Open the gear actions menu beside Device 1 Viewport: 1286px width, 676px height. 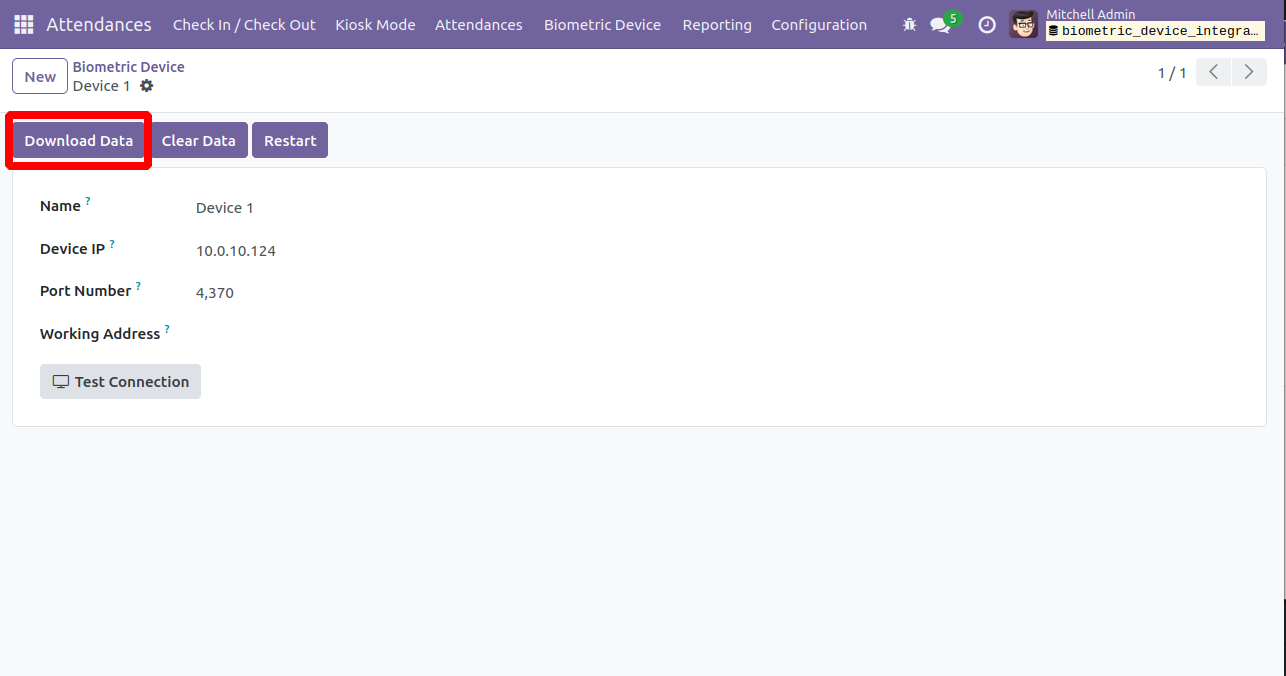pyautogui.click(x=147, y=86)
